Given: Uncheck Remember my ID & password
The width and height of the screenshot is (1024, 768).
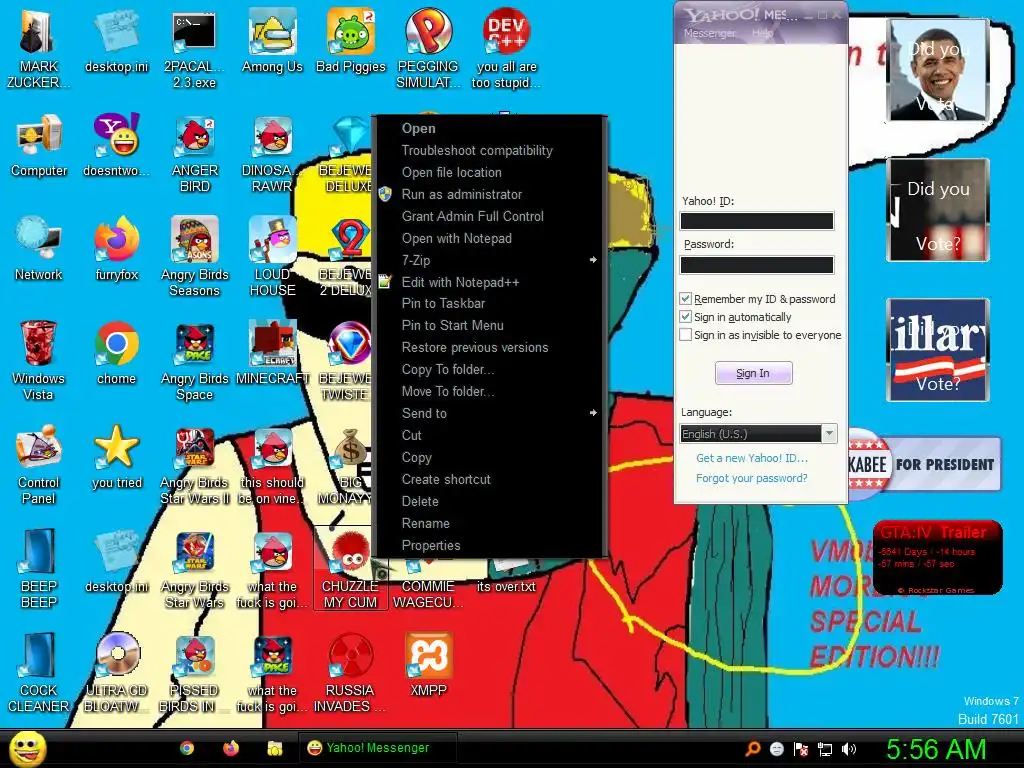Looking at the screenshot, I should [x=686, y=299].
